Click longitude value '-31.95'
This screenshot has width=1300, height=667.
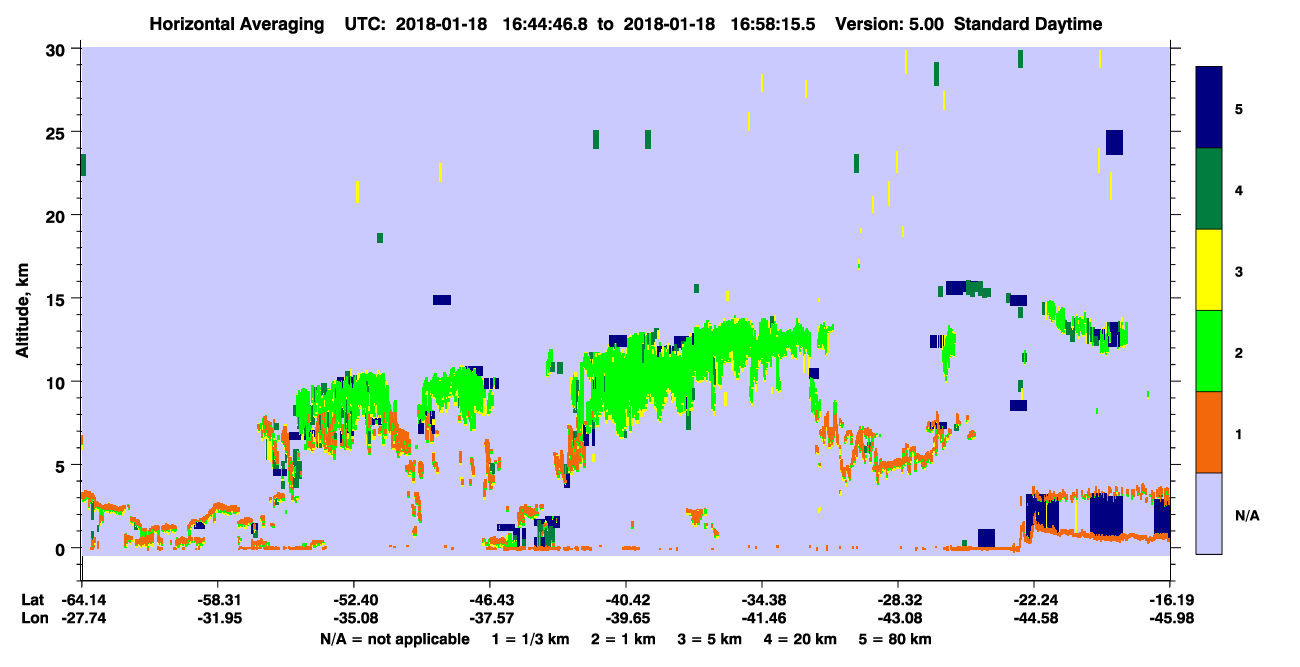point(218,619)
